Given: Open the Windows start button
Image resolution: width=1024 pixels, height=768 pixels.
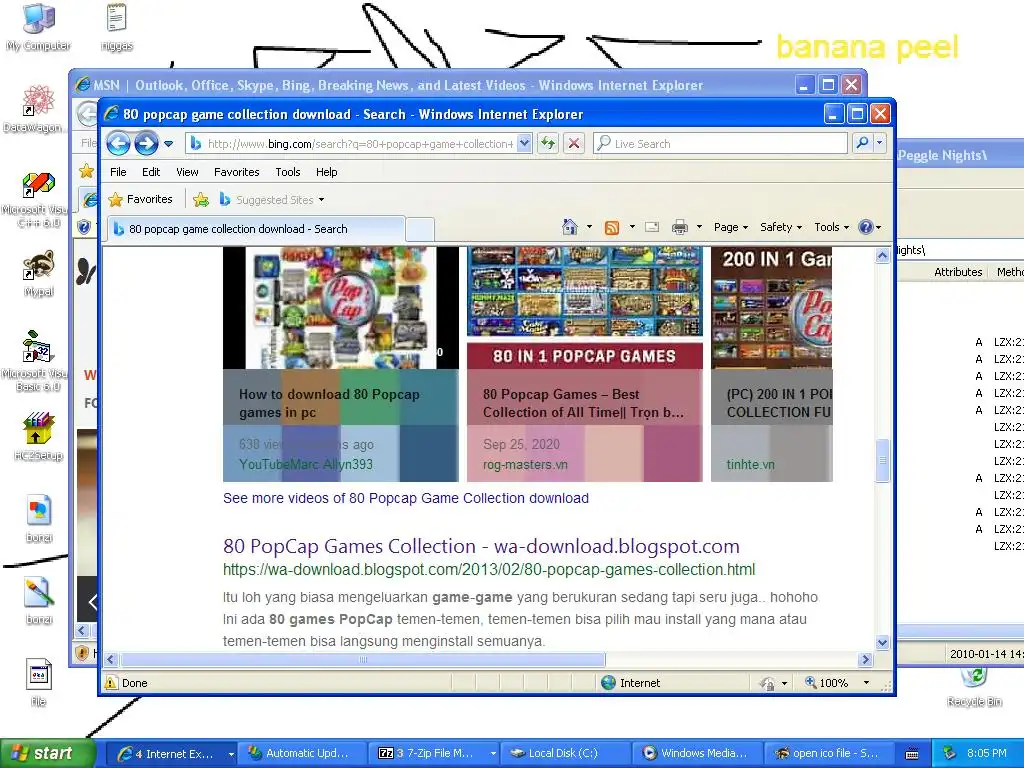Looking at the screenshot, I should [x=46, y=753].
